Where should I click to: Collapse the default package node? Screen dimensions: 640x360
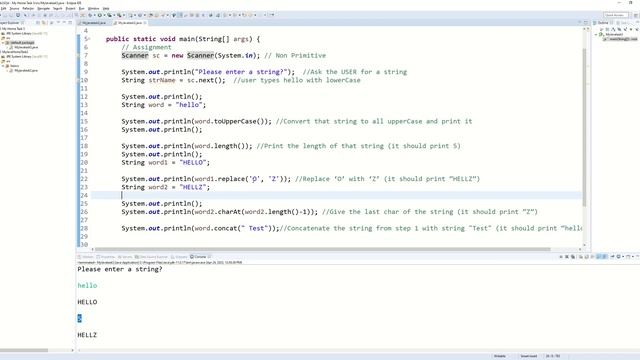pyautogui.click(x=2, y=43)
